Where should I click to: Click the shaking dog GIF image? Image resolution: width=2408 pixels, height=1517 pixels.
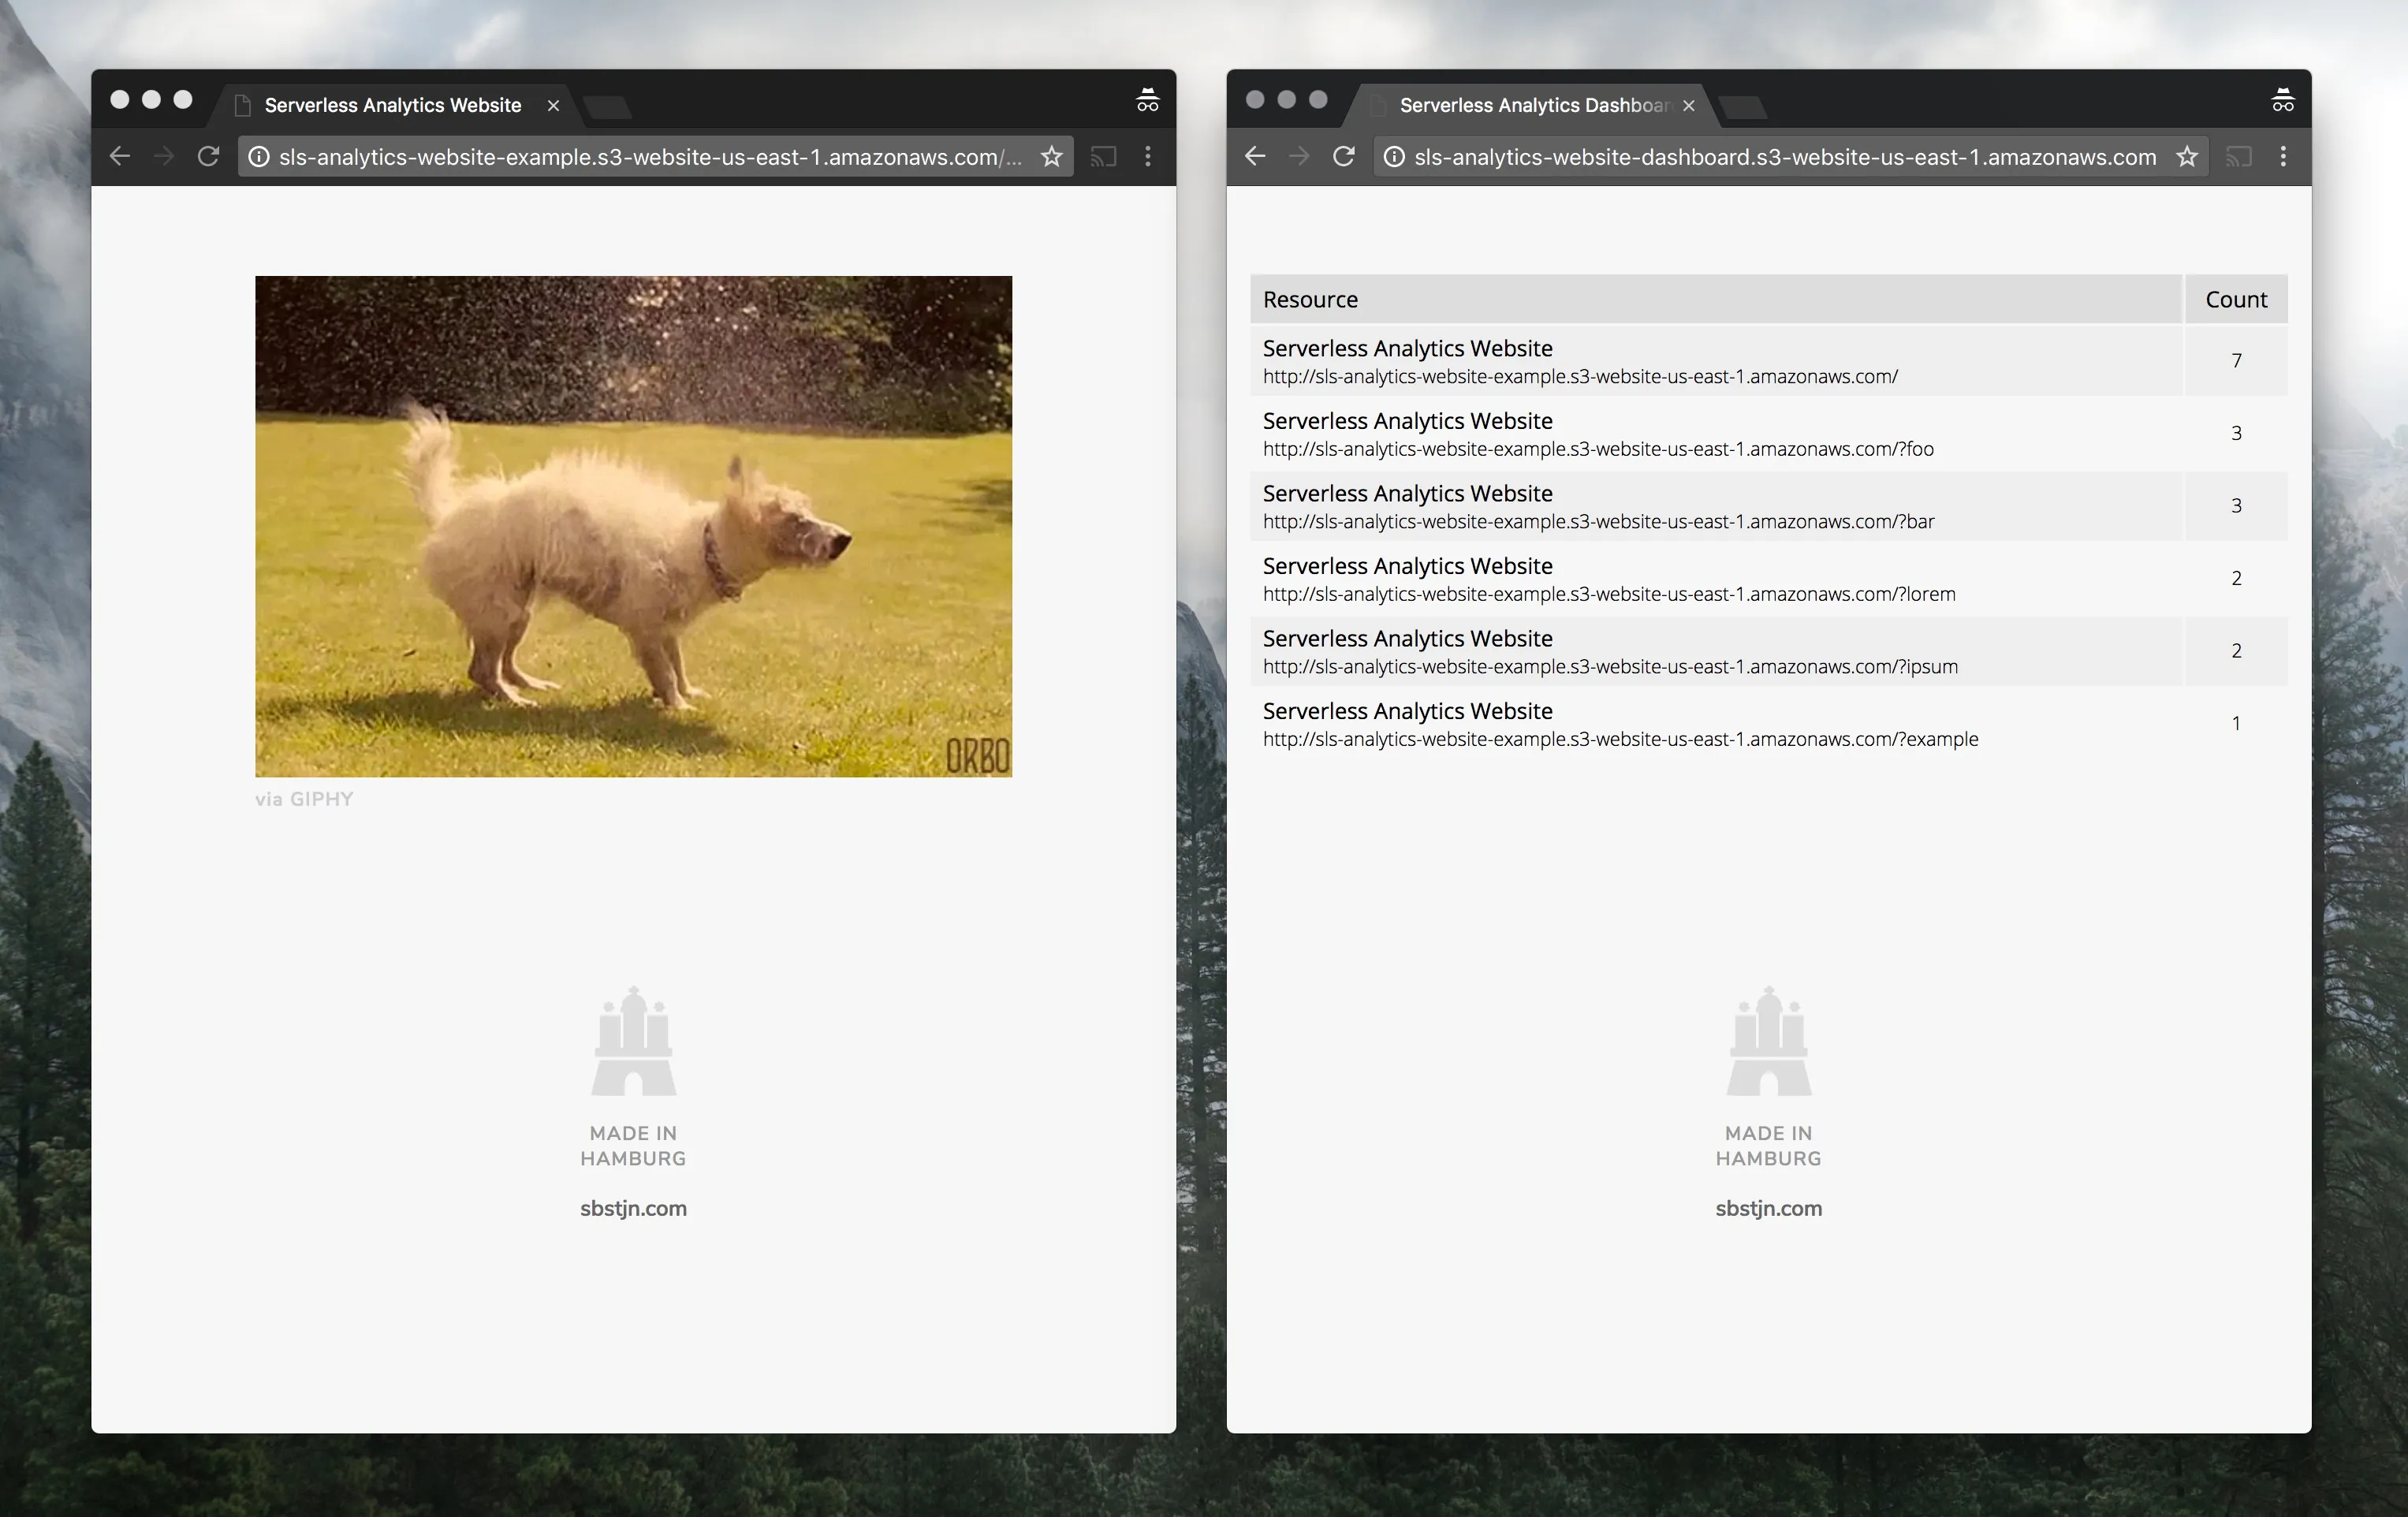pyautogui.click(x=633, y=526)
